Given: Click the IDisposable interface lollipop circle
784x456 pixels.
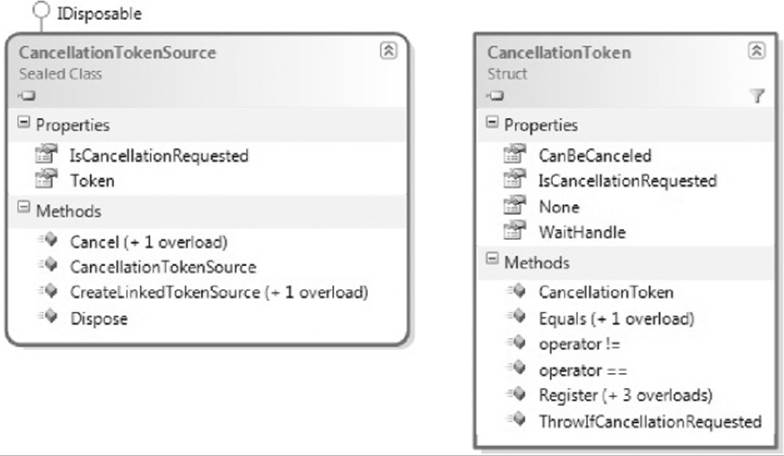Looking at the screenshot, I should tap(41, 10).
